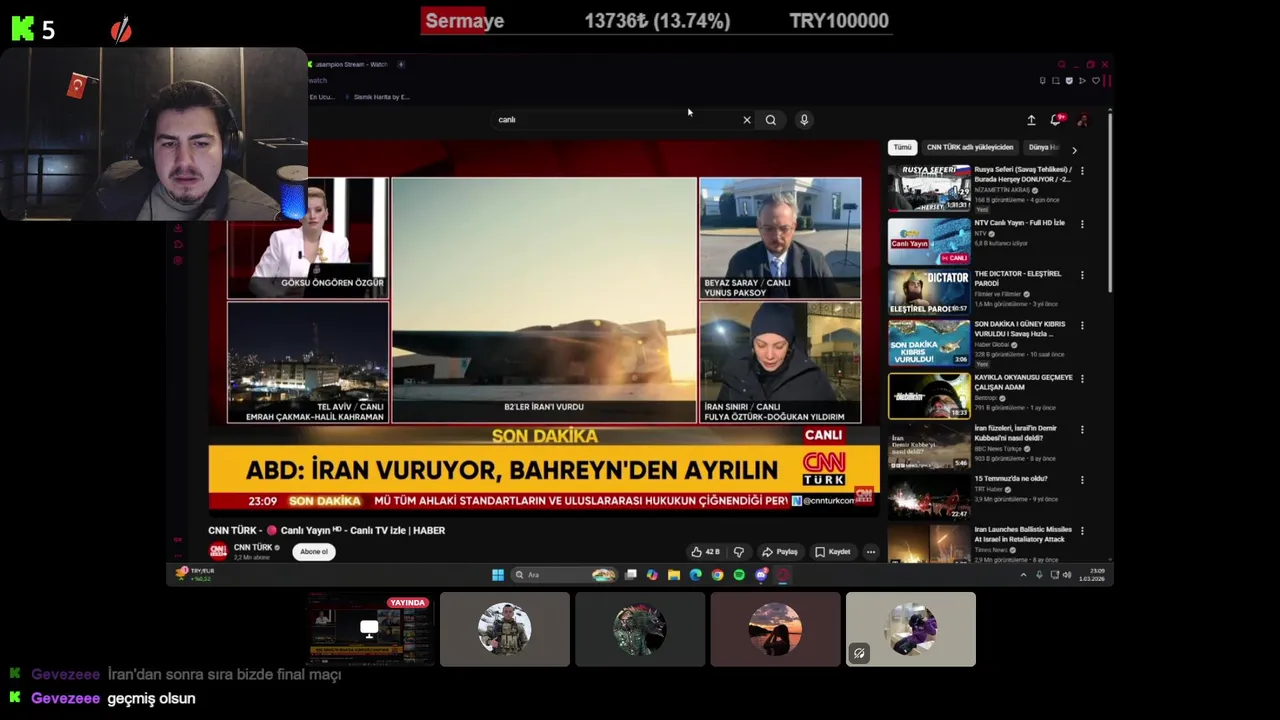Open the CNN TÜRK channel avatar
The height and width of the screenshot is (720, 1280).
click(x=218, y=551)
